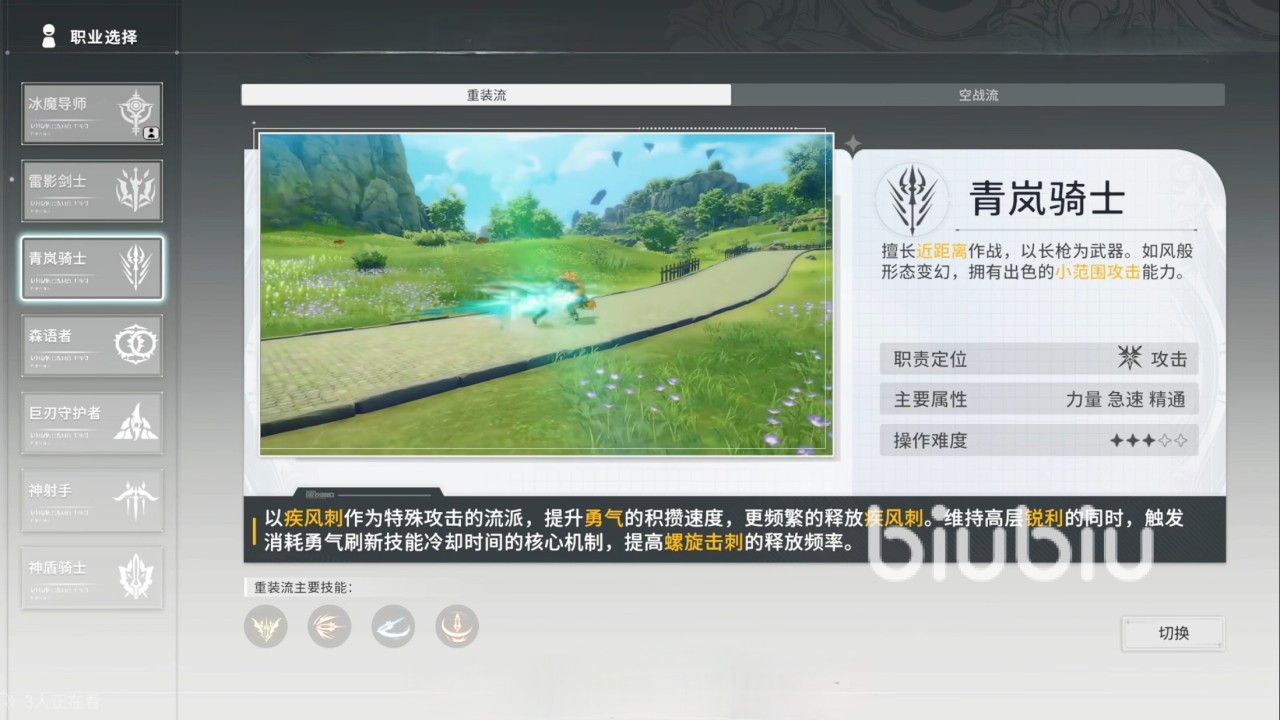Image resolution: width=1280 pixels, height=720 pixels.
Task: Click the third blue sweeping-slash skill icon
Action: tap(393, 627)
